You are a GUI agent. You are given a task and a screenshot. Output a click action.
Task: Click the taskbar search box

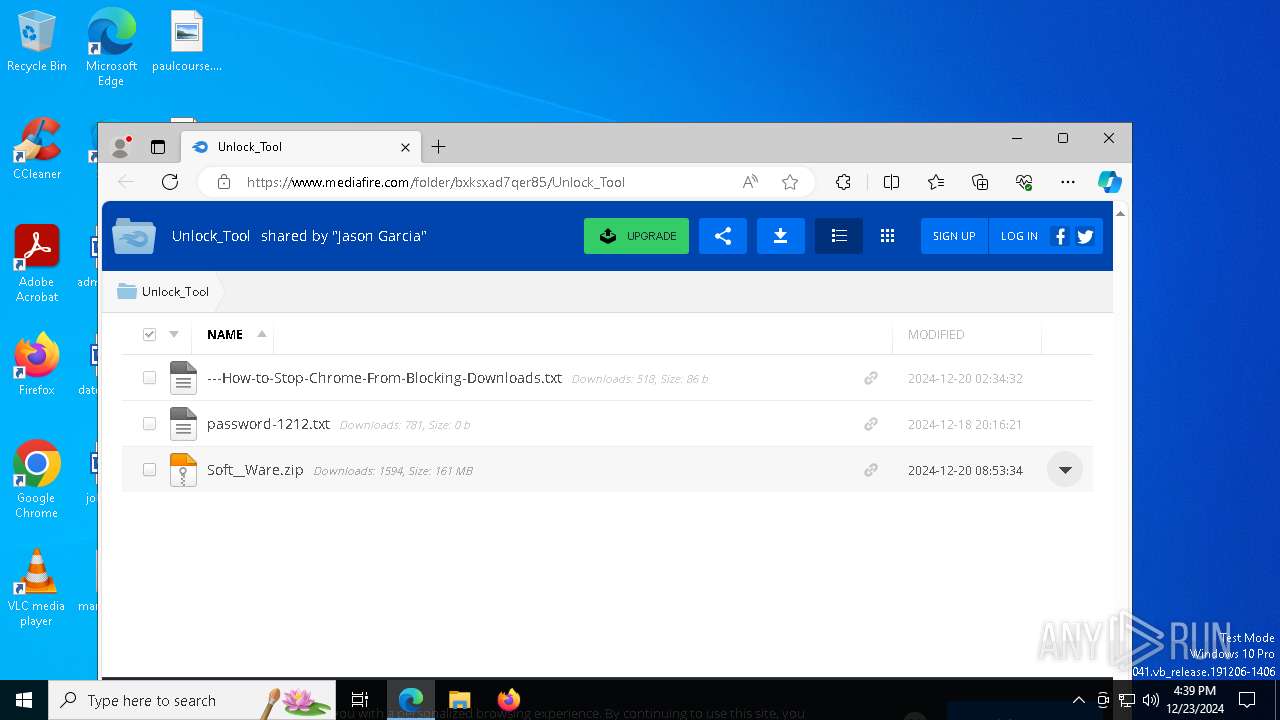(x=192, y=700)
